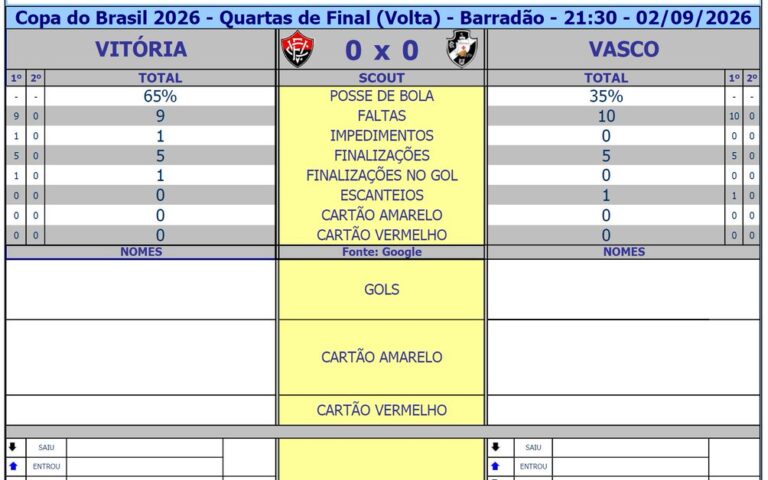Image resolution: width=768 pixels, height=480 pixels.
Task: Click Vasco's blue ENTROU up arrow
Action: [495, 466]
